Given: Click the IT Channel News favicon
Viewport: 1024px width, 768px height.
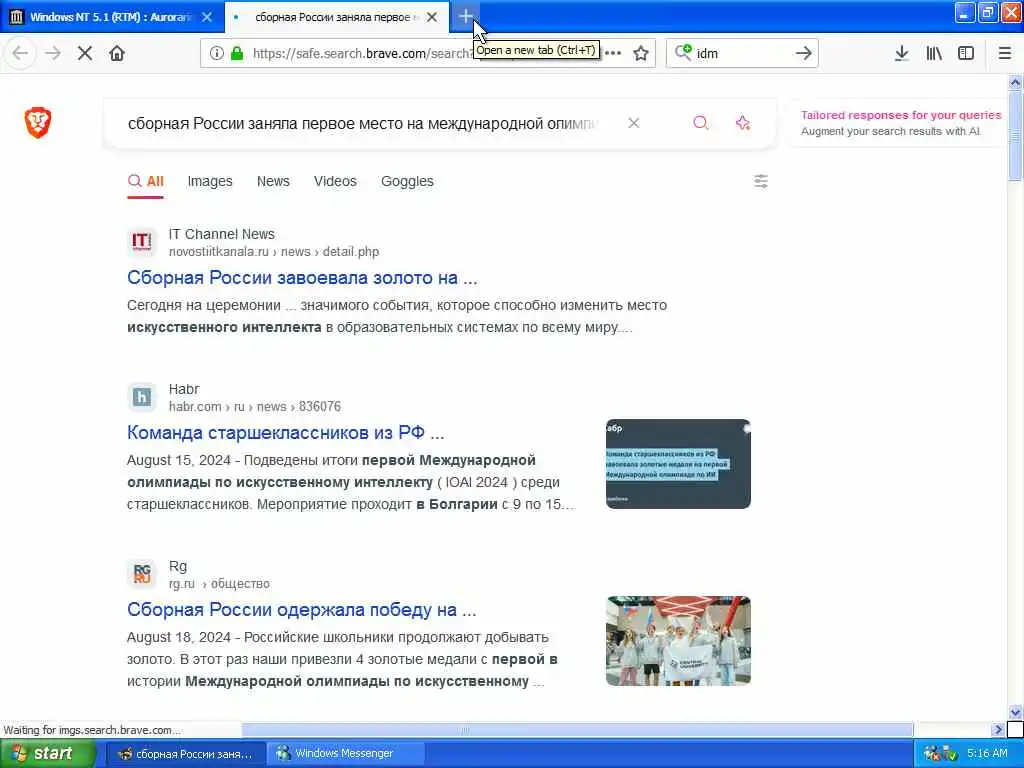Looking at the screenshot, I should [142, 242].
